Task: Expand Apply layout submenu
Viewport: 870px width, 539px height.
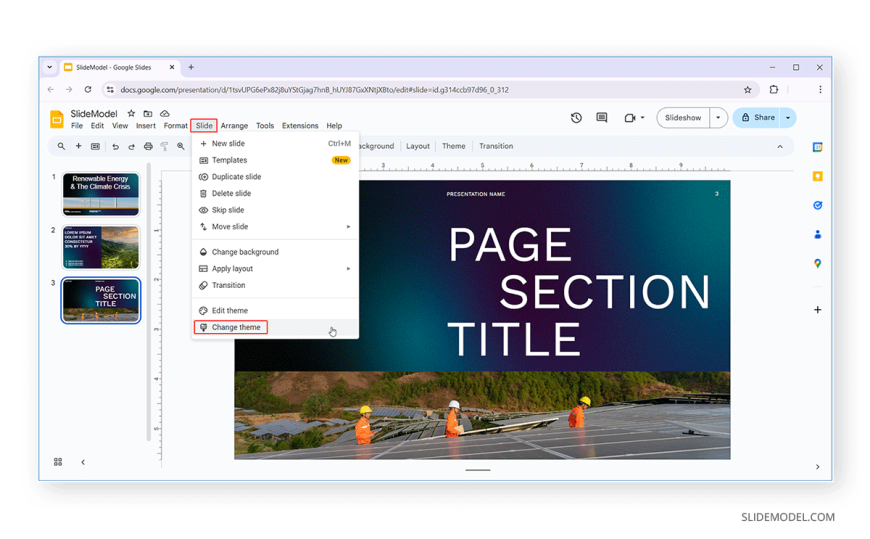Action: point(348,269)
